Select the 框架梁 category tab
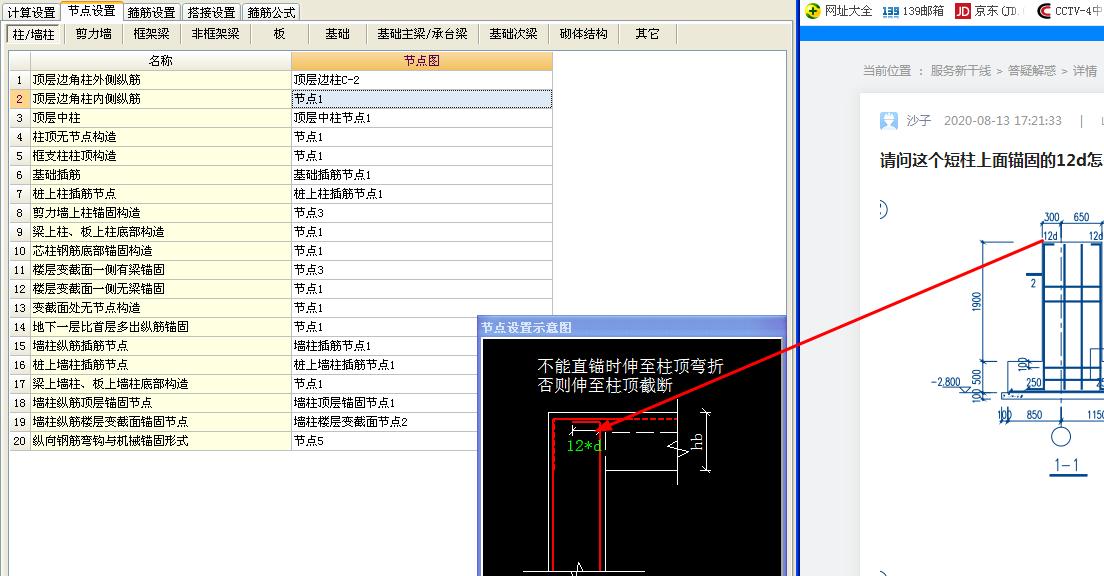 click(151, 34)
